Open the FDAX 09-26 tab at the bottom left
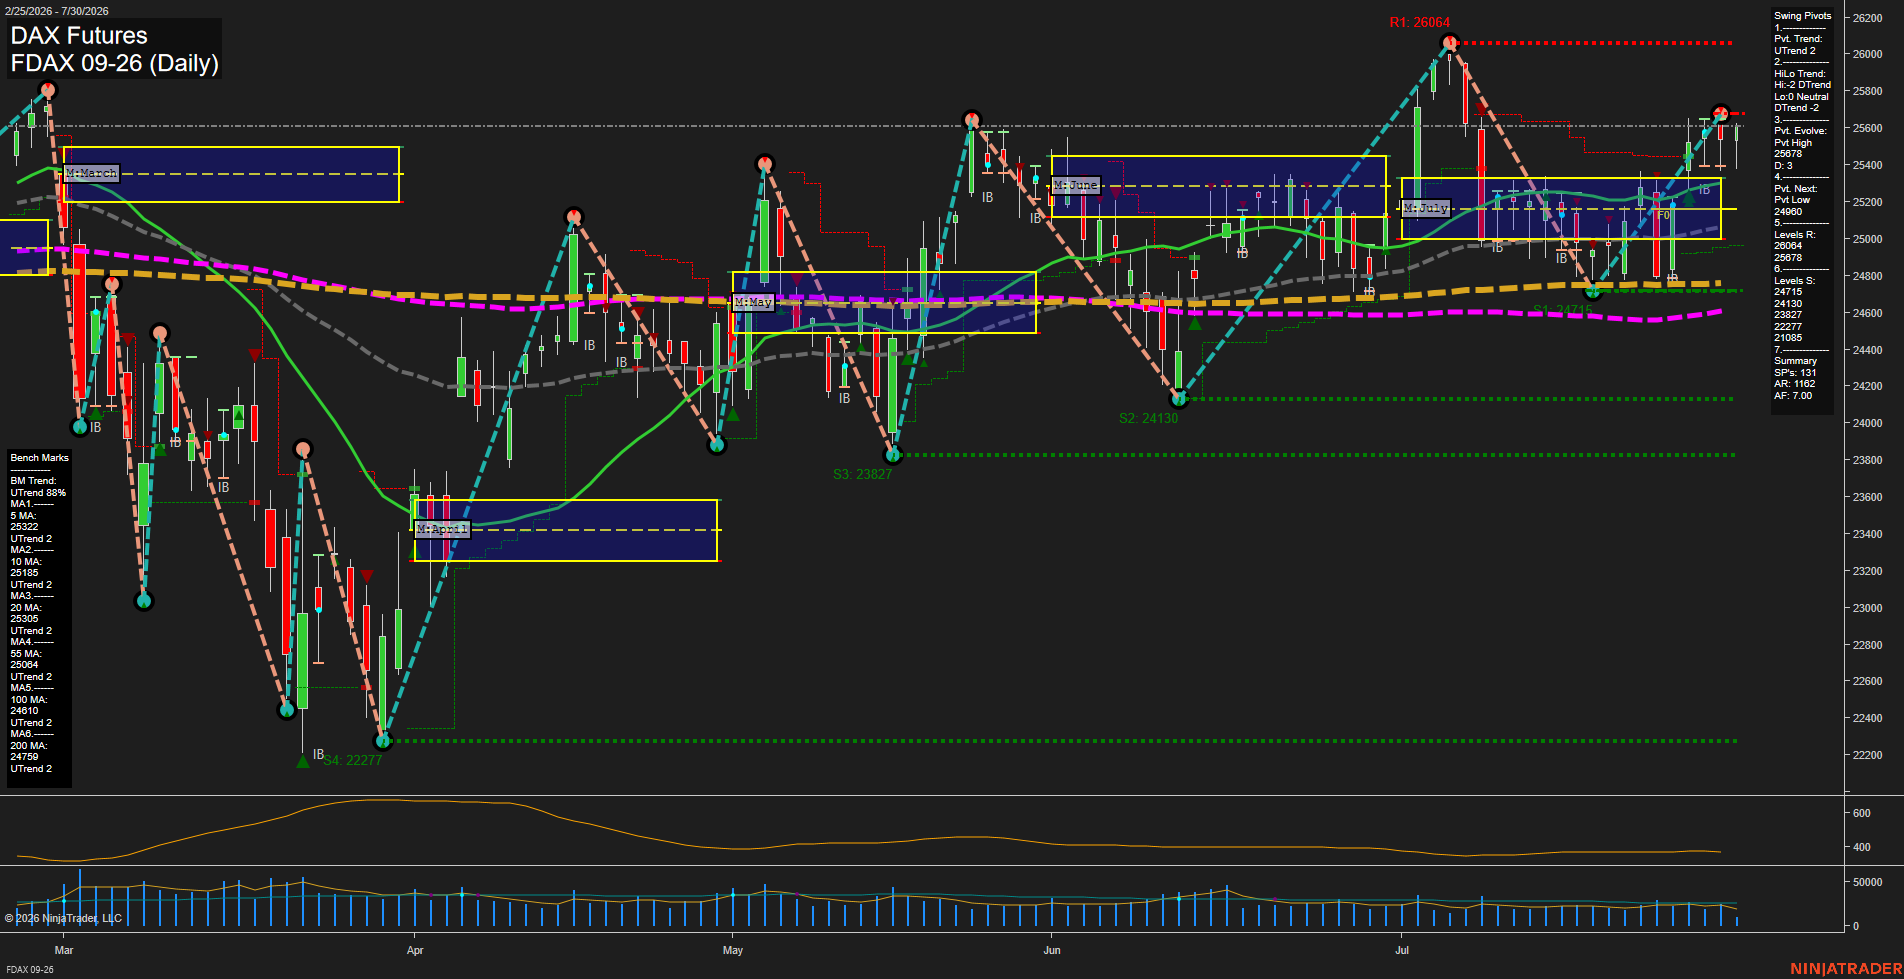 (x=30, y=970)
